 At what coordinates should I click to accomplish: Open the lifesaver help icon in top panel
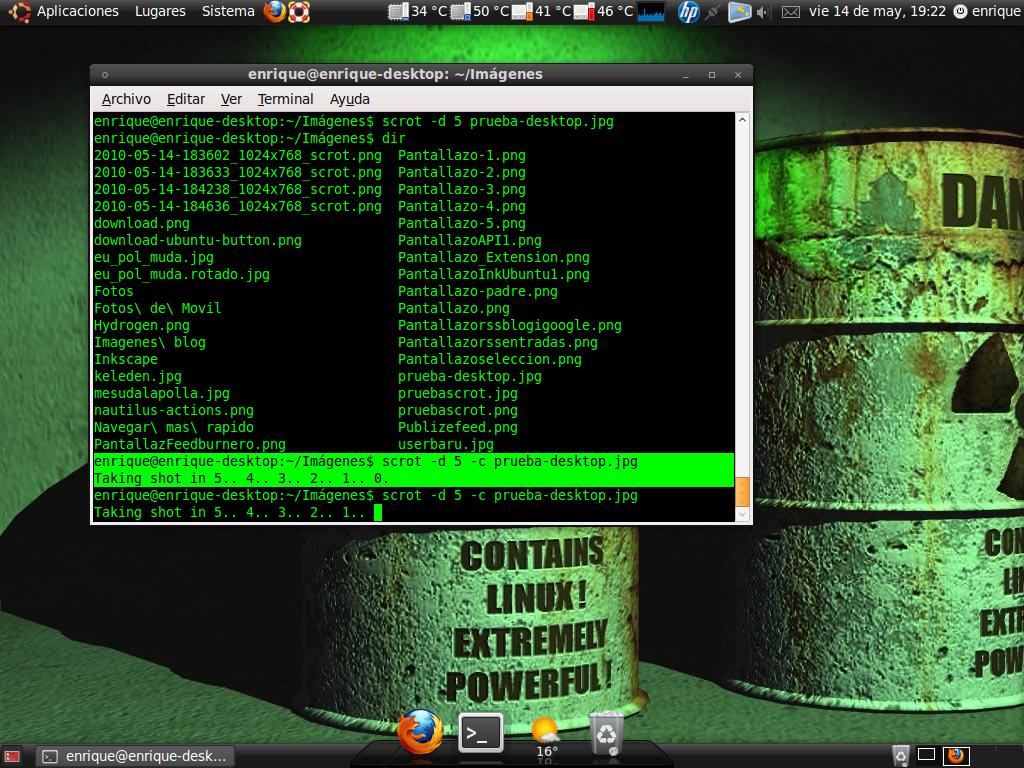click(298, 11)
